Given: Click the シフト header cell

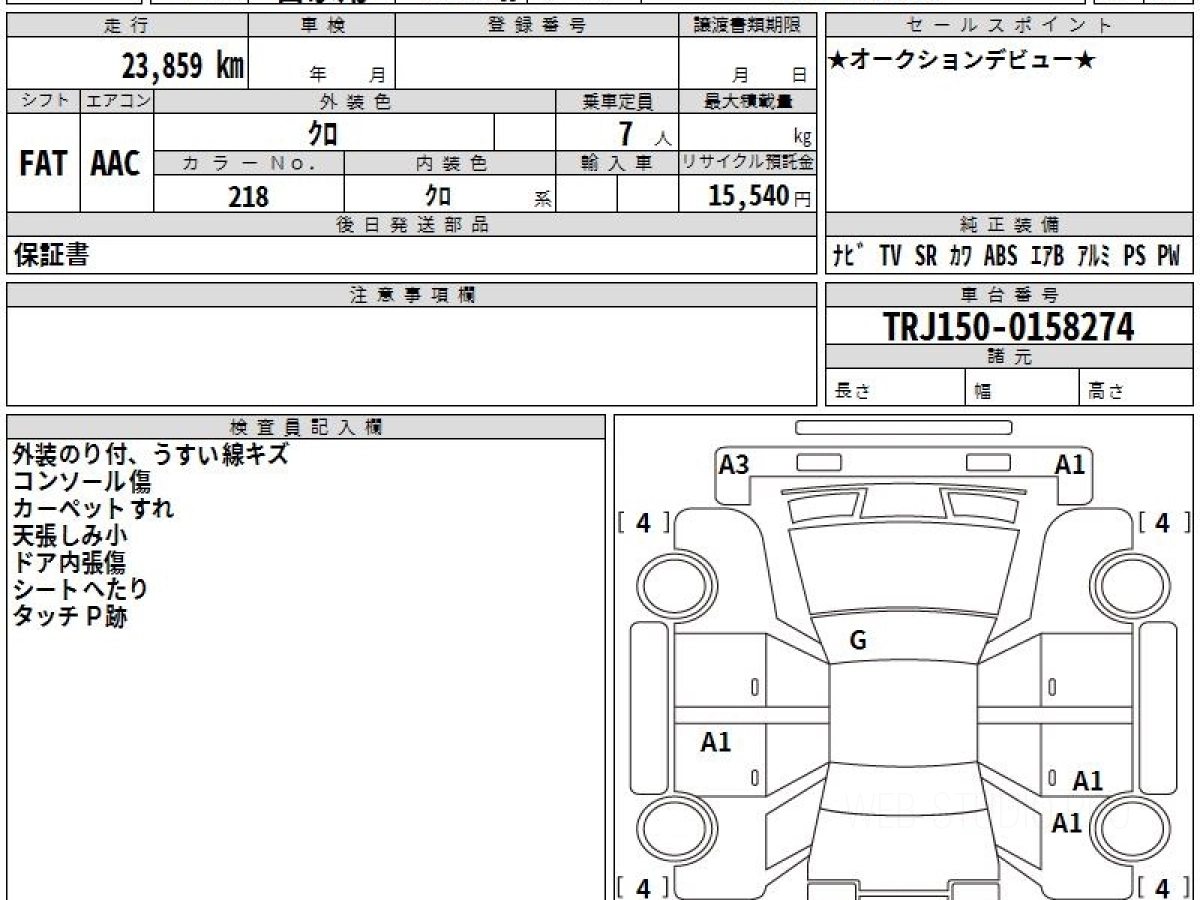Looking at the screenshot, I should [43, 101].
